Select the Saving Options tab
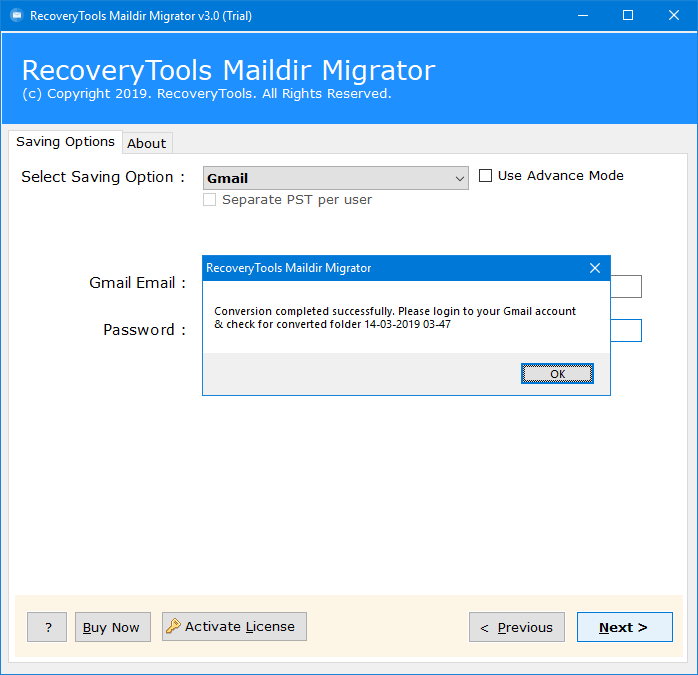 tap(65, 142)
